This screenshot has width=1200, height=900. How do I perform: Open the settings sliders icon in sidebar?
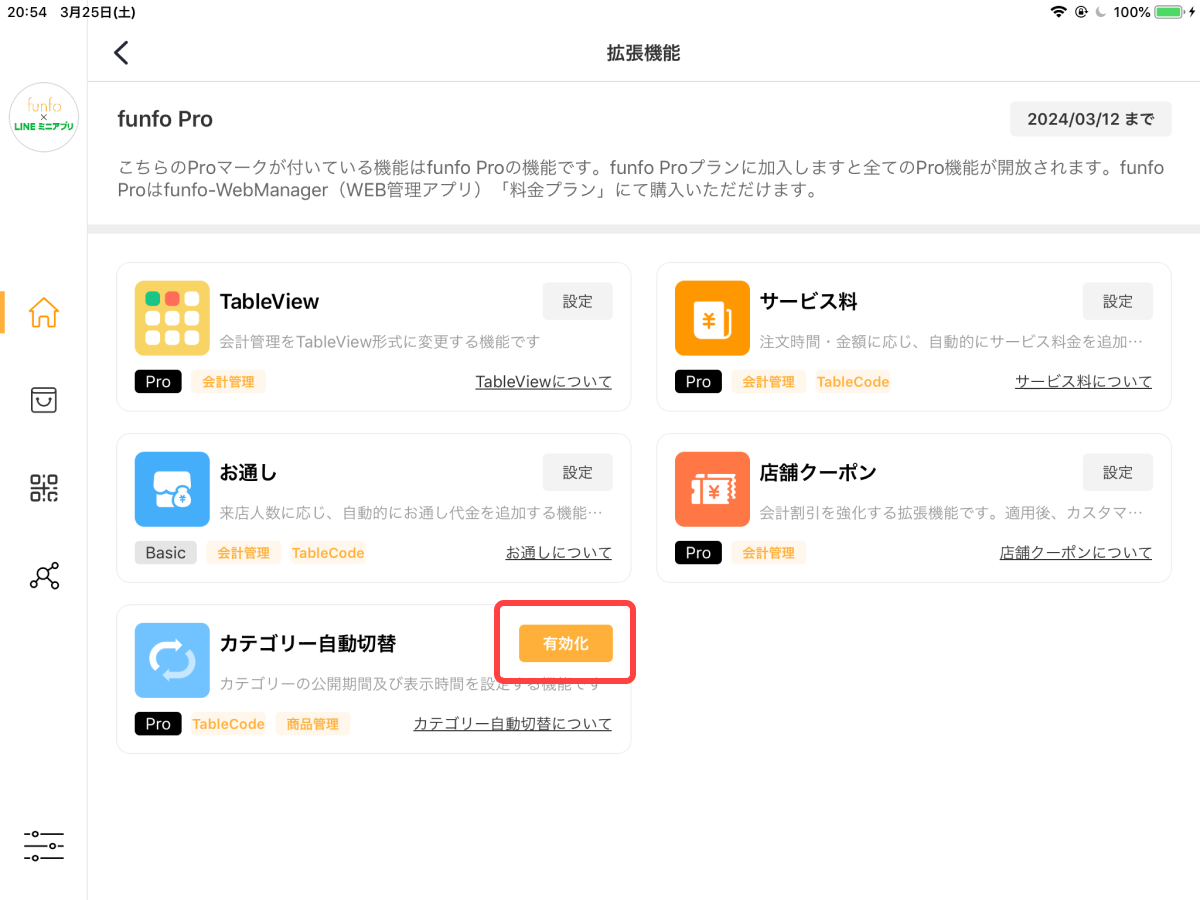point(44,846)
